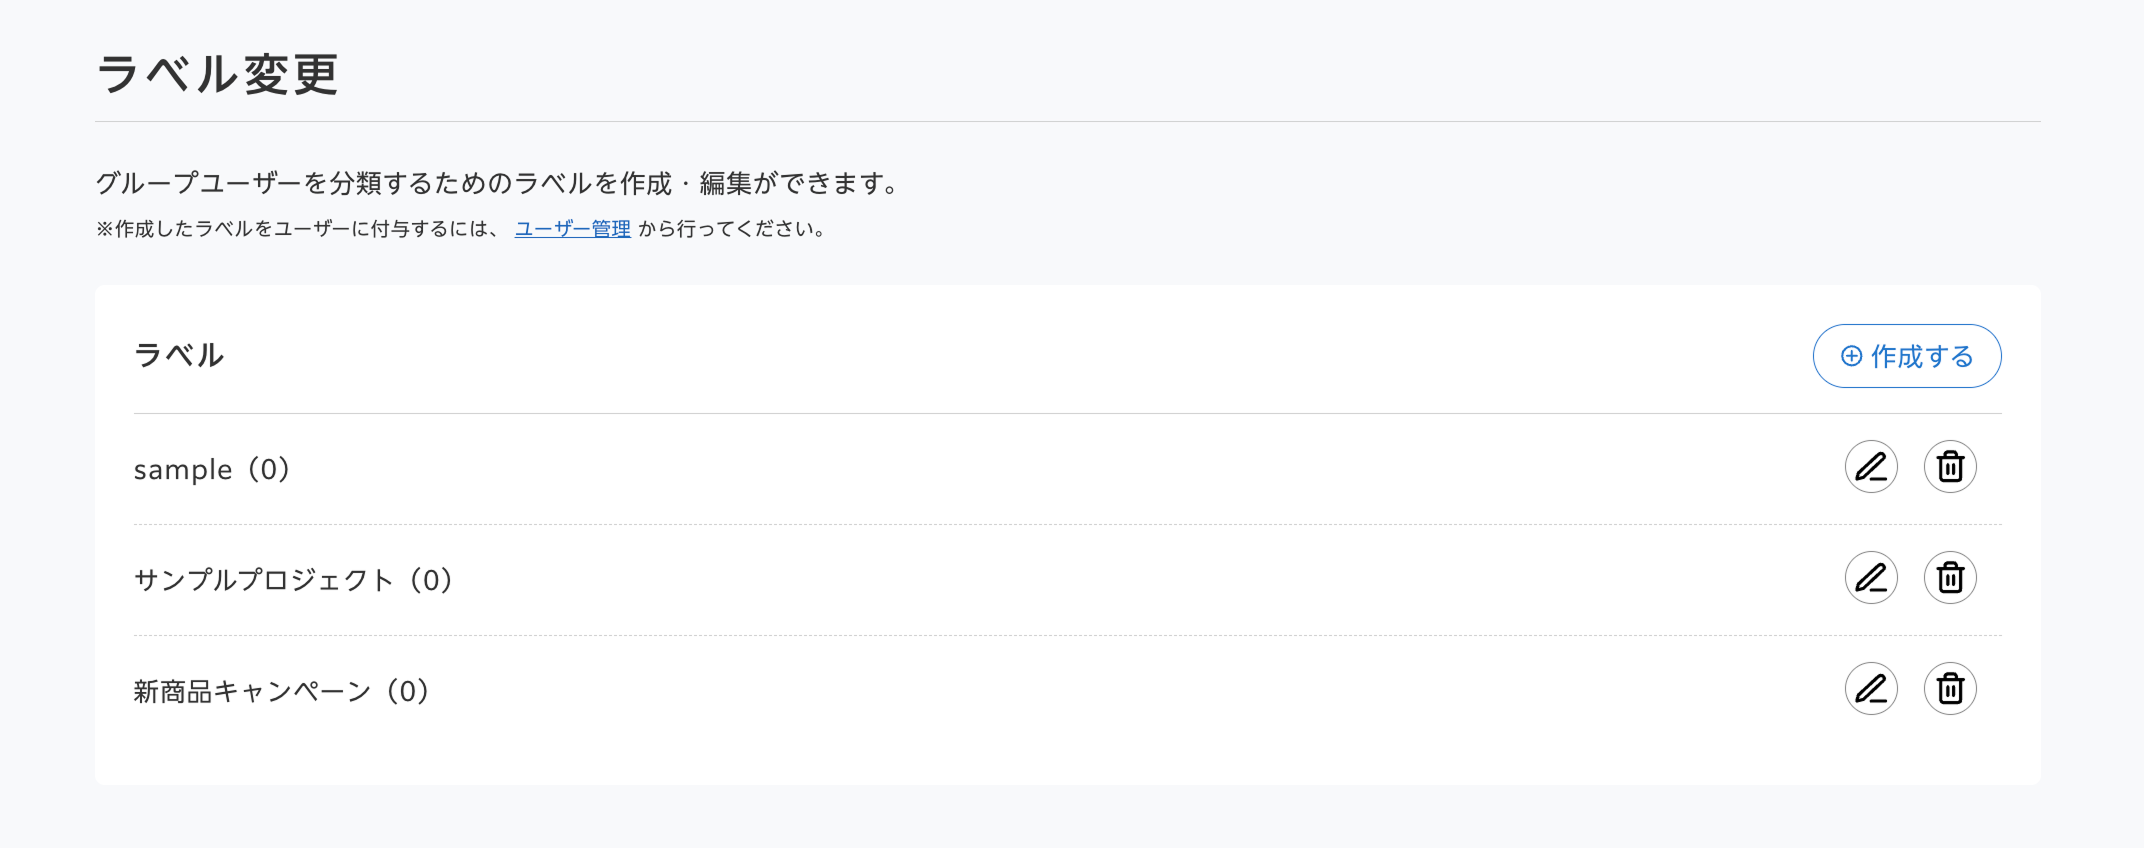Open the ユーザー管理 link
Image resolution: width=2144 pixels, height=848 pixels.
pyautogui.click(x=572, y=229)
